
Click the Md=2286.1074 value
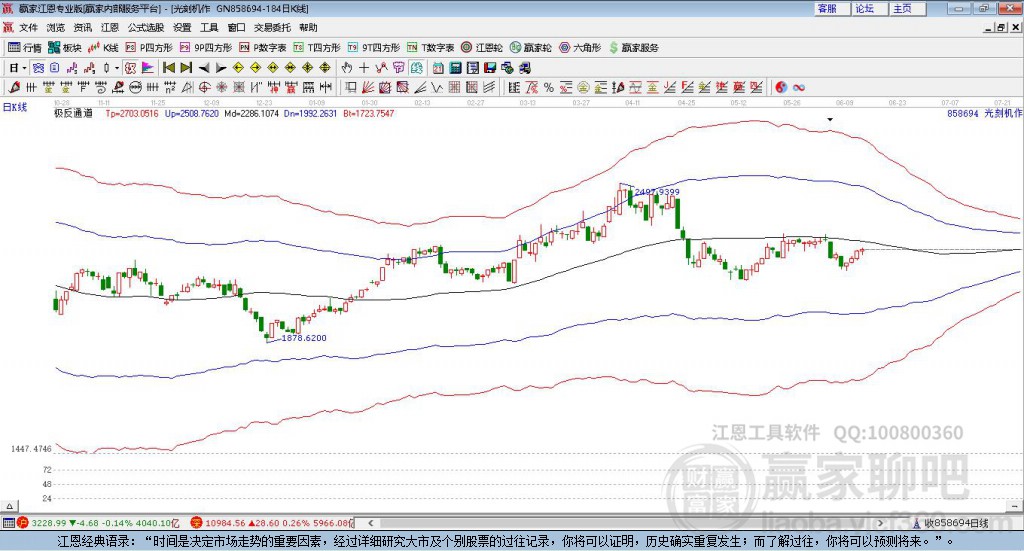pyautogui.click(x=251, y=114)
